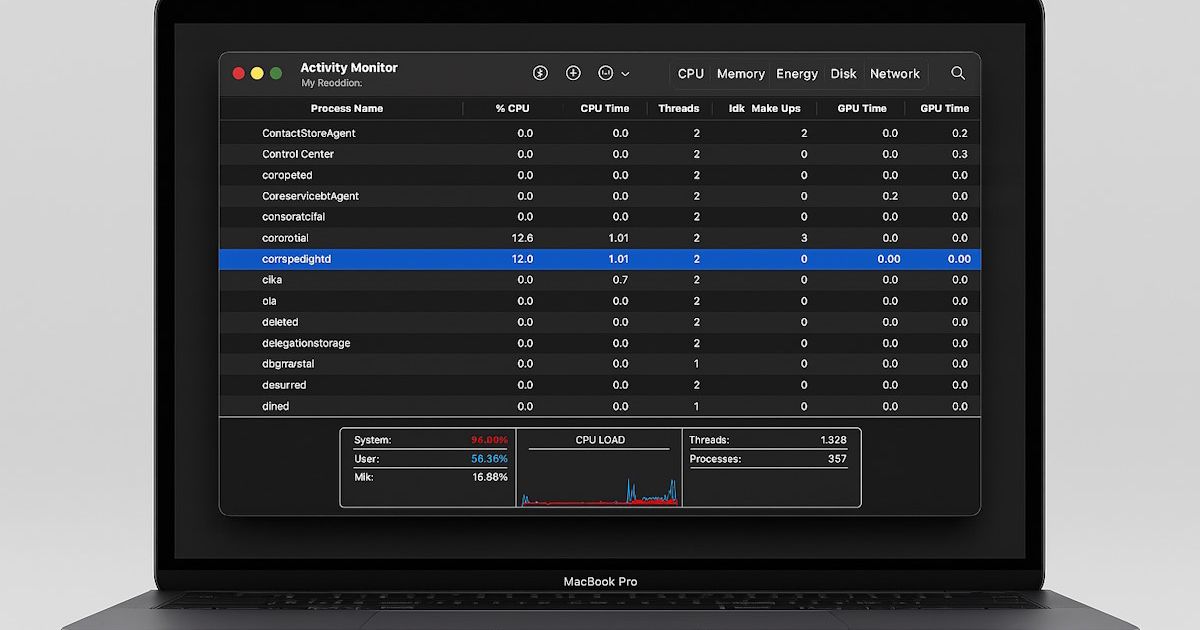
Task: Sort by the Process Name column header
Action: pyautogui.click(x=347, y=108)
